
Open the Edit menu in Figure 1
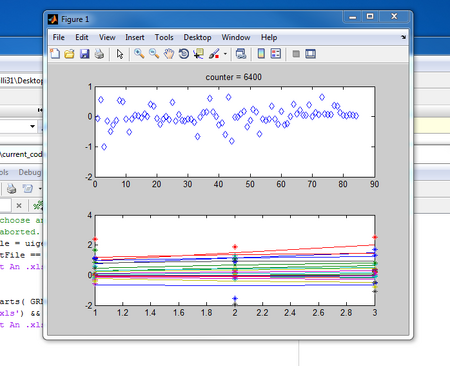click(82, 37)
